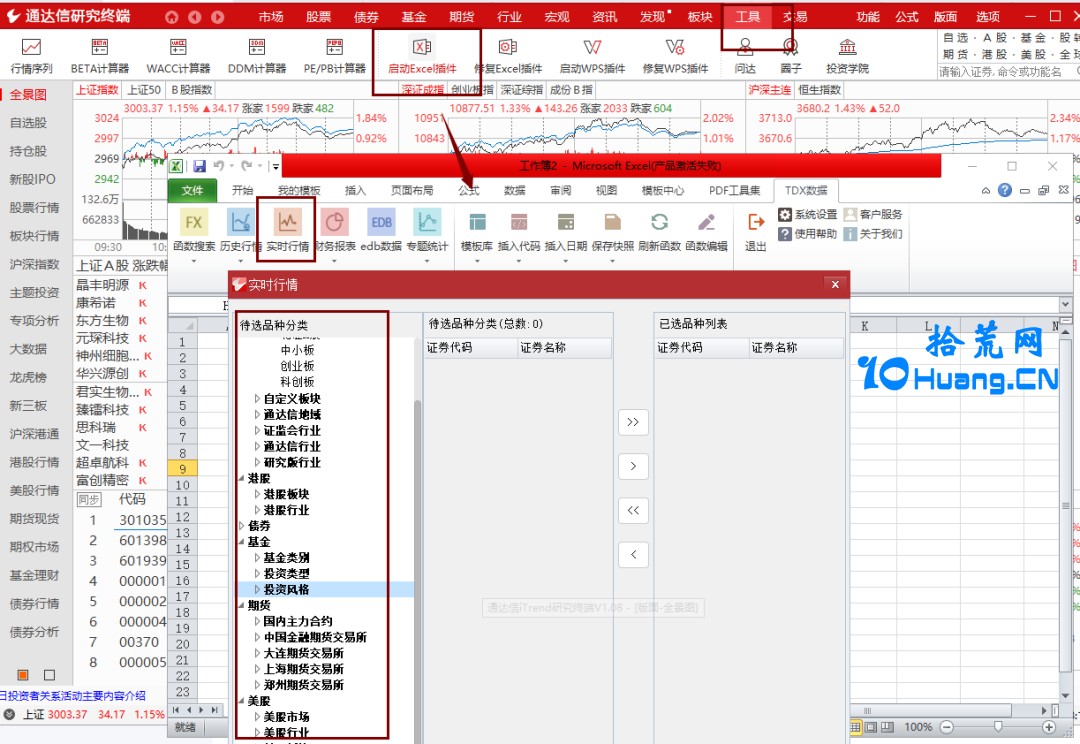This screenshot has width=1080, height=744.
Task: Click the security search input box
Action: coord(1008,72)
